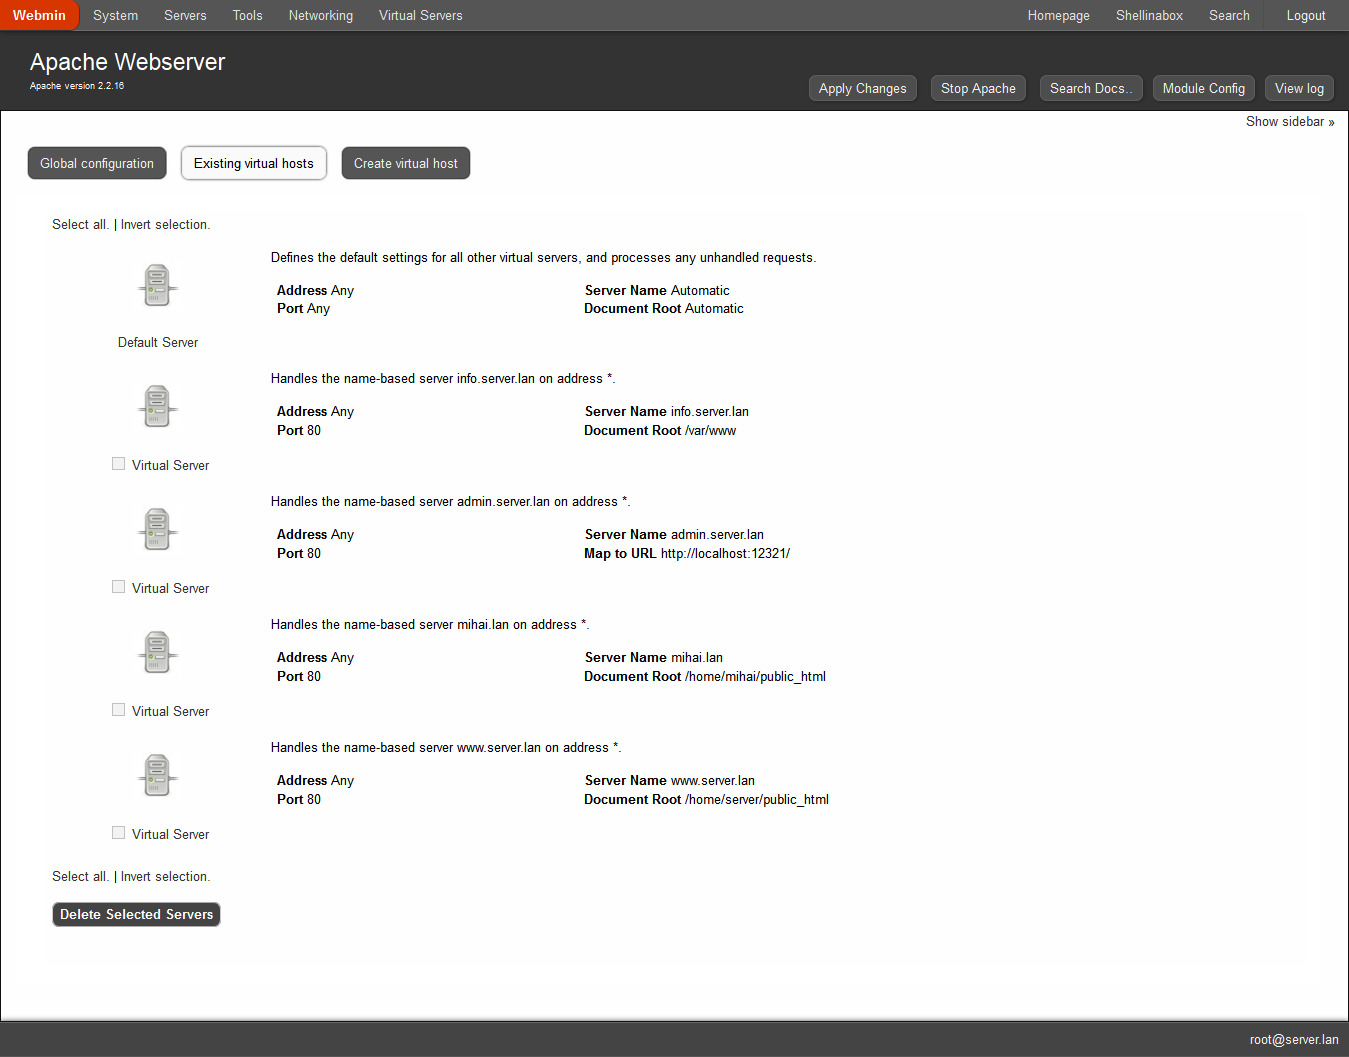
Task: Select the admin.server.lan virtual server checkbox
Action: point(119,587)
